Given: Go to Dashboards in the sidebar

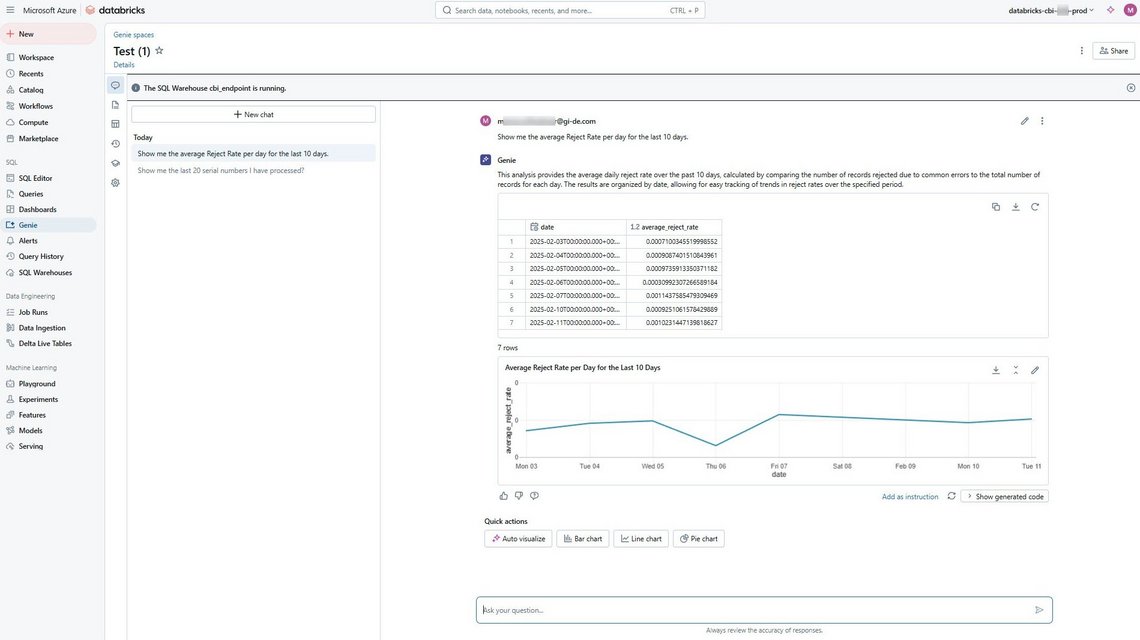Looking at the screenshot, I should pos(37,209).
